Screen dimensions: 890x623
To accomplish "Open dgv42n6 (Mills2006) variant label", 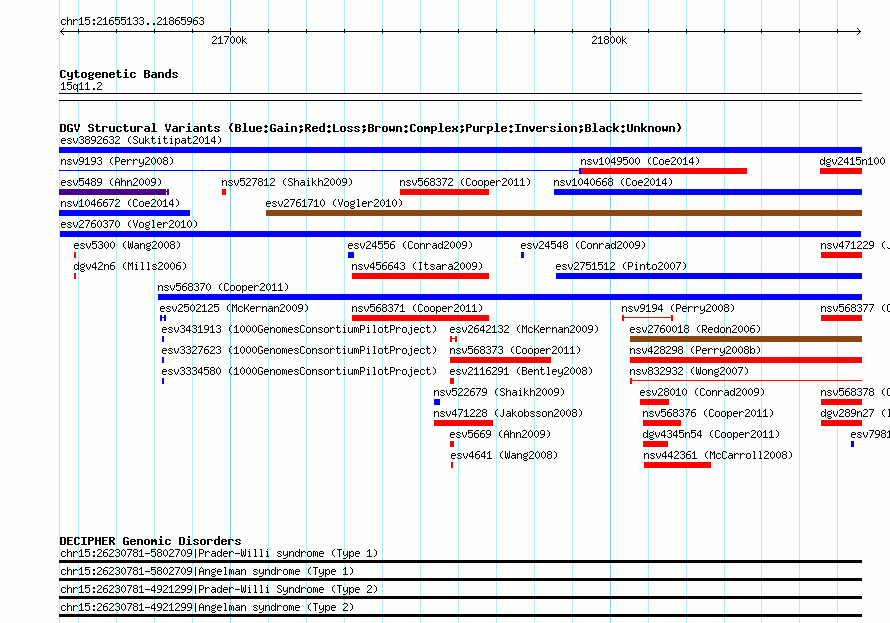I will click(130, 266).
